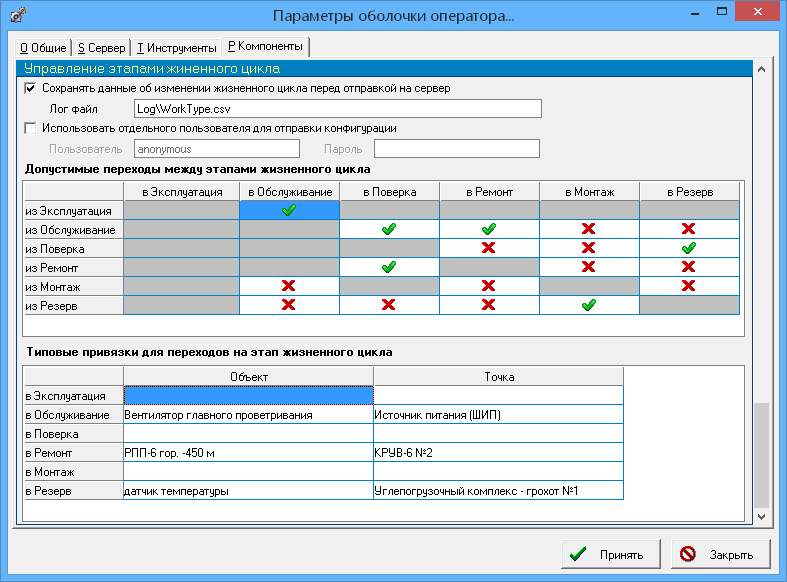Click the Лог файл input field
The image size is (787, 582).
[x=338, y=109]
